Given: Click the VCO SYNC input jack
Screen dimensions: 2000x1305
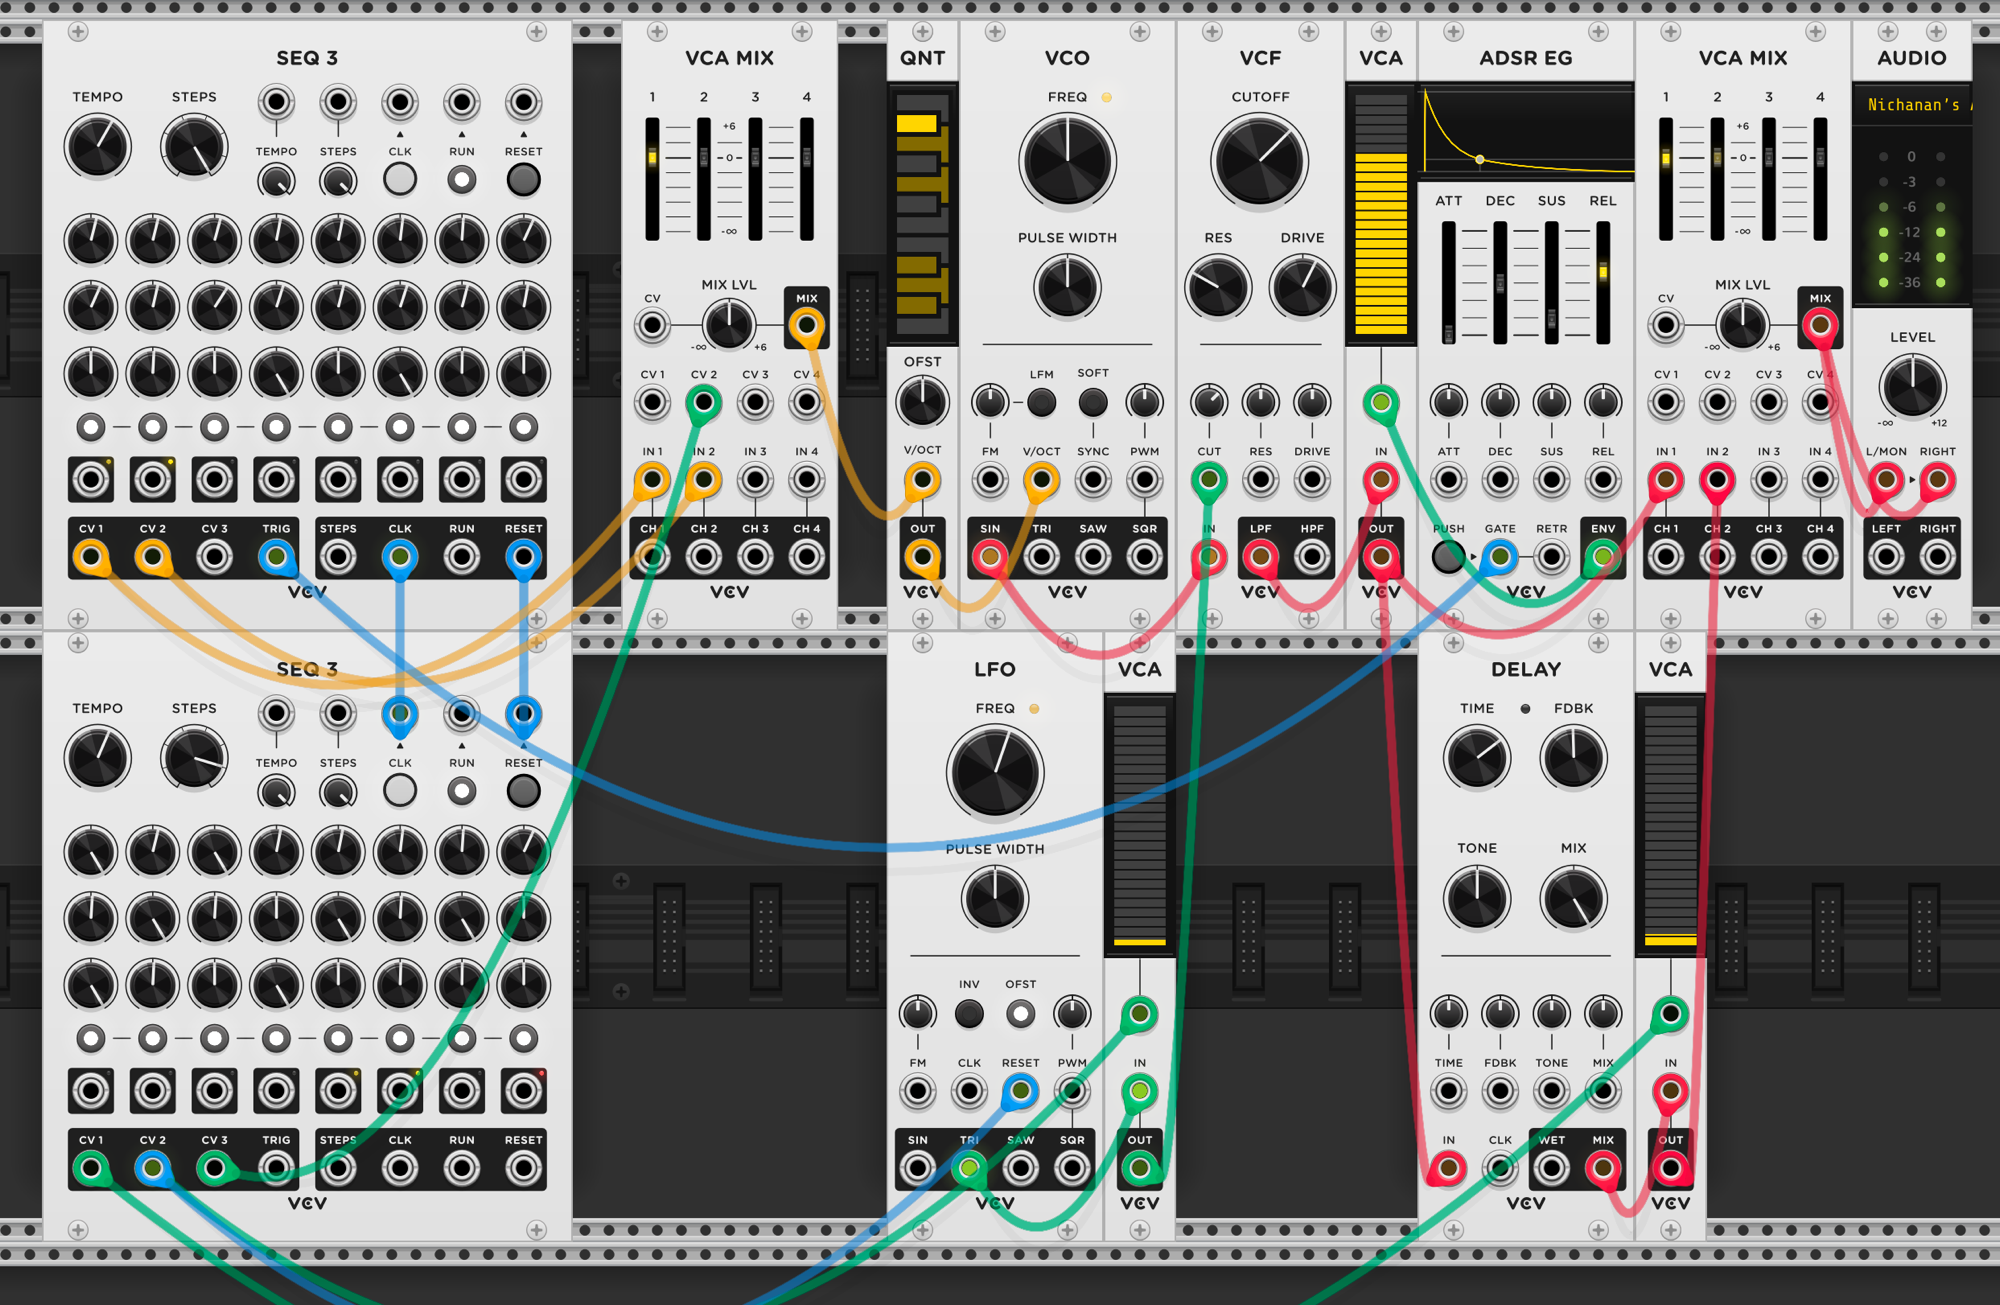Looking at the screenshot, I should tap(1093, 480).
